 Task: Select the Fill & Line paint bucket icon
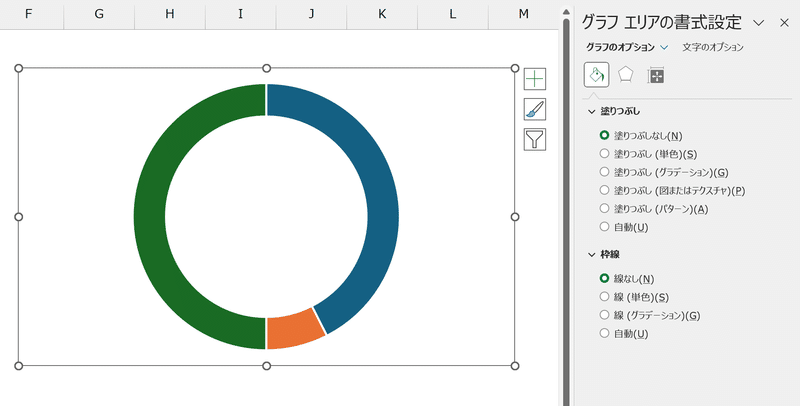point(596,75)
